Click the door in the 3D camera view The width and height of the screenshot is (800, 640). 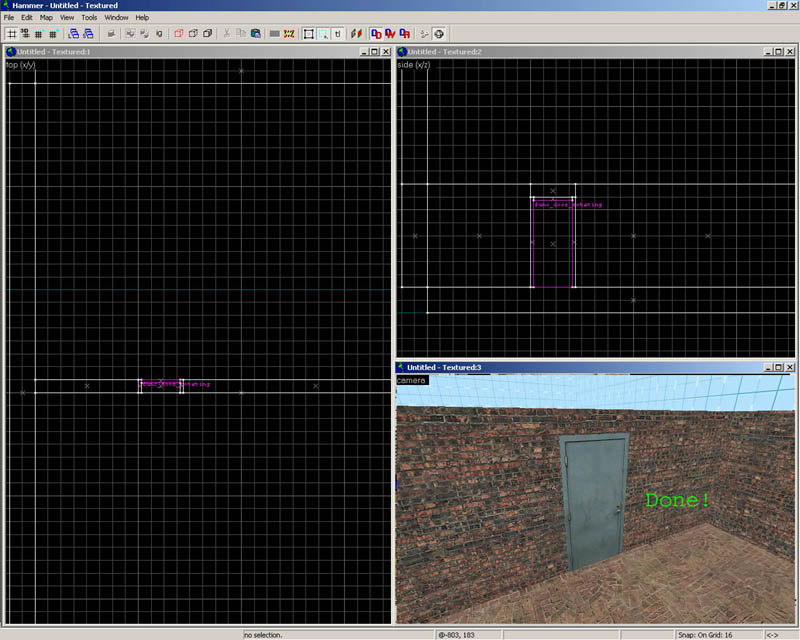594,500
